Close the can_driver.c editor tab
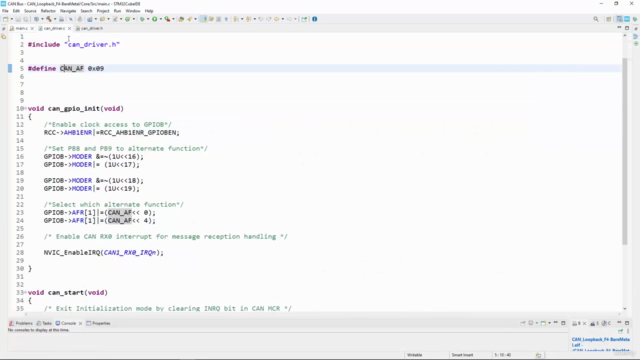 tap(69, 28)
